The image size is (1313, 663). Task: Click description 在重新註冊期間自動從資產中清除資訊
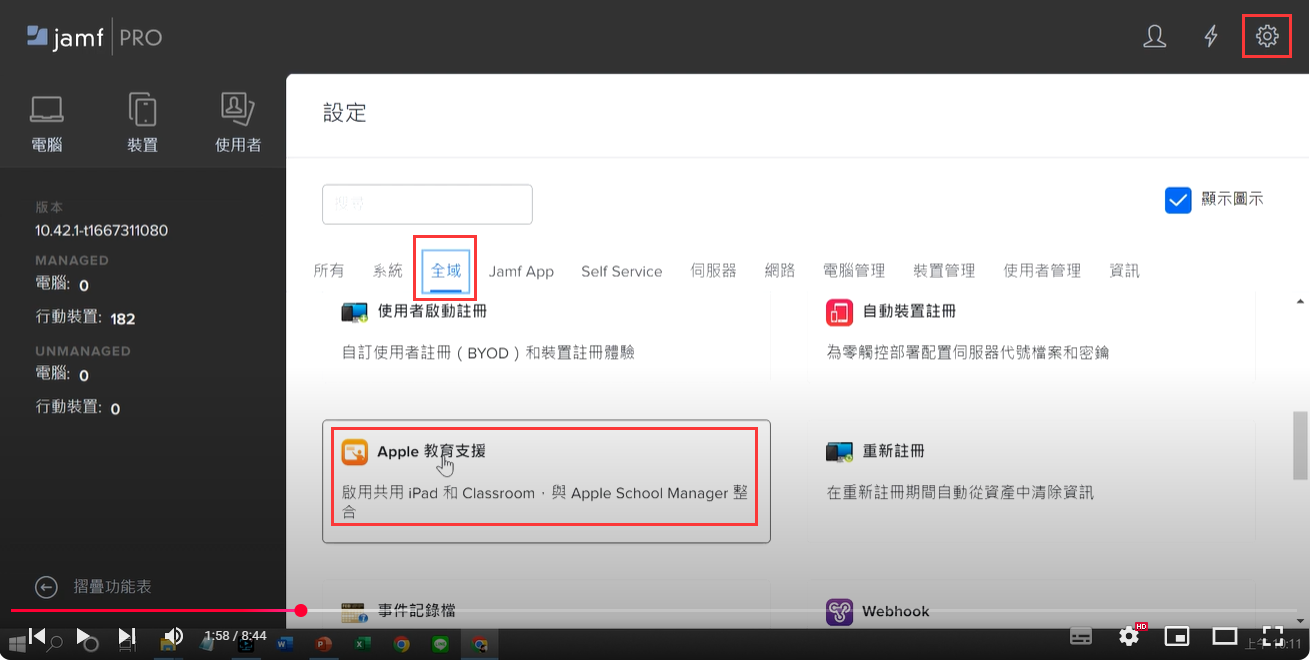960,493
